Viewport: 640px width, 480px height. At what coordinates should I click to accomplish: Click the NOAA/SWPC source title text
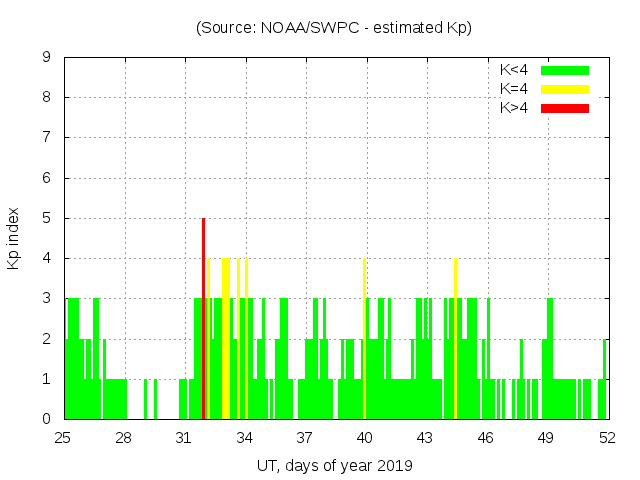pyautogui.click(x=334, y=28)
